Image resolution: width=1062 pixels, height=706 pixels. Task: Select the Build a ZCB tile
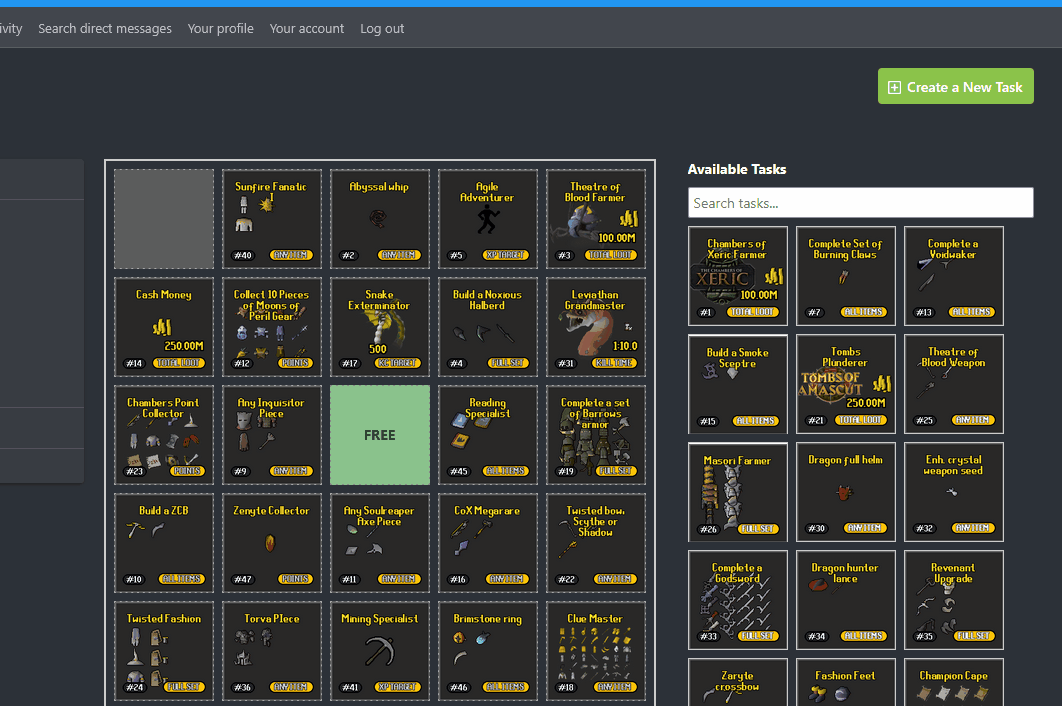pos(164,543)
